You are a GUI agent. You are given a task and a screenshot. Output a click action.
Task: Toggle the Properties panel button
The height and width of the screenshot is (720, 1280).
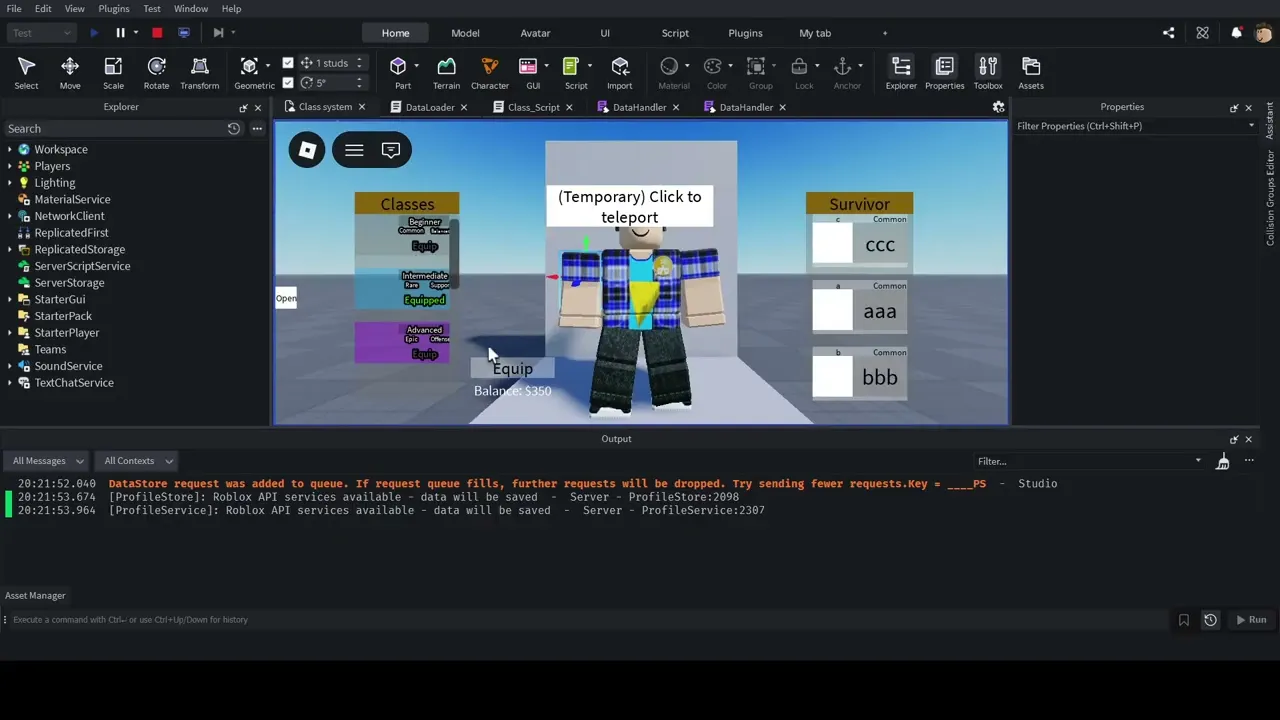click(x=944, y=73)
